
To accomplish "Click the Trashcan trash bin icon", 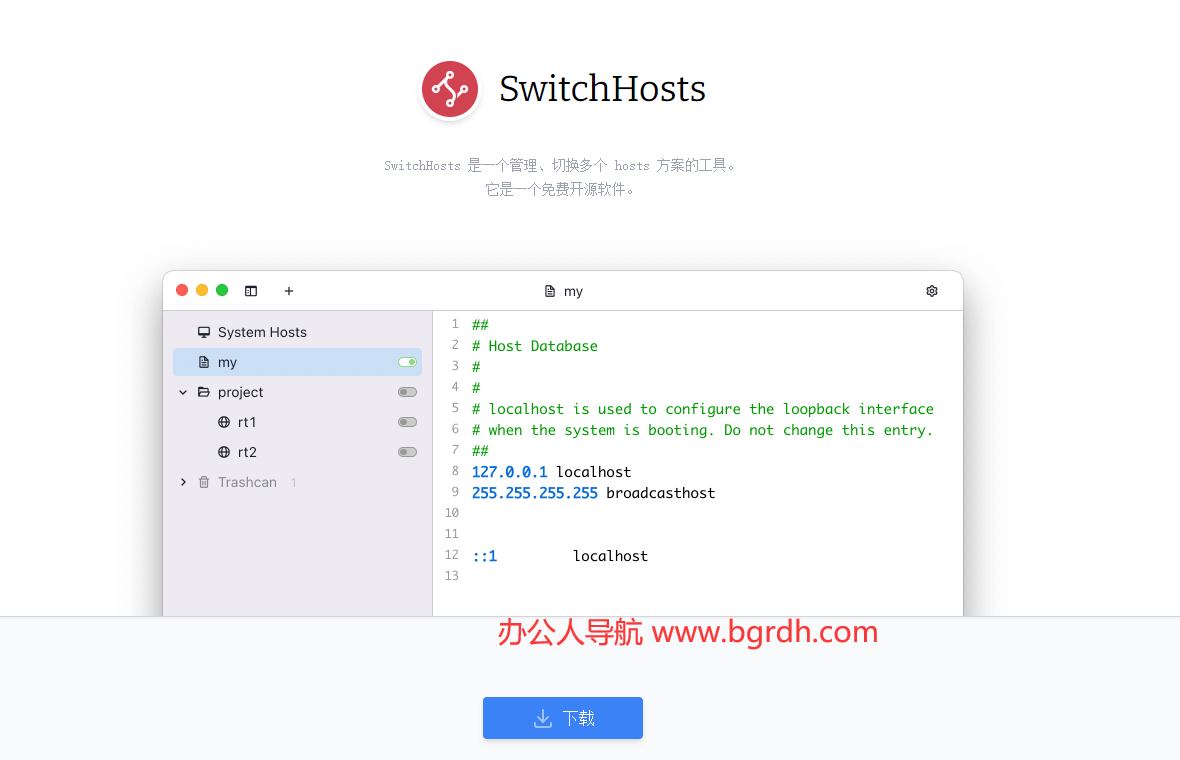I will point(203,482).
